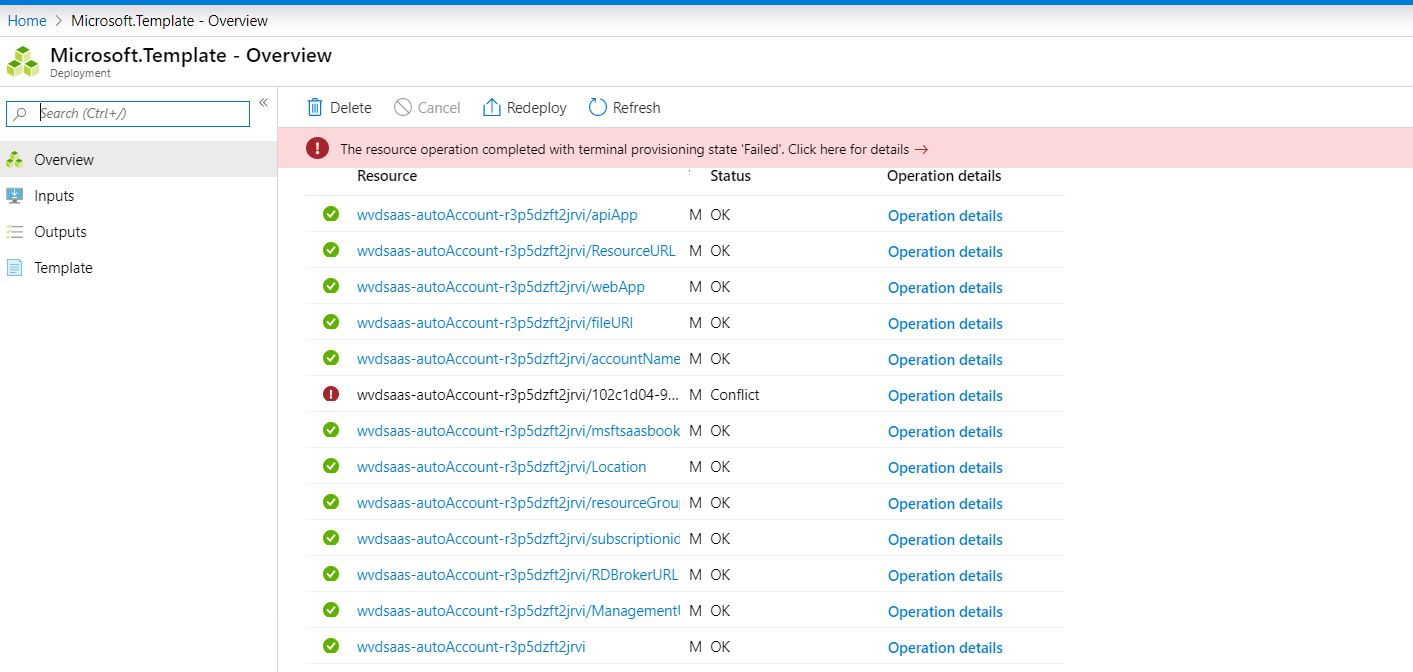1413x672 pixels.
Task: Click the disabled Cancel icon
Action: click(x=401, y=107)
